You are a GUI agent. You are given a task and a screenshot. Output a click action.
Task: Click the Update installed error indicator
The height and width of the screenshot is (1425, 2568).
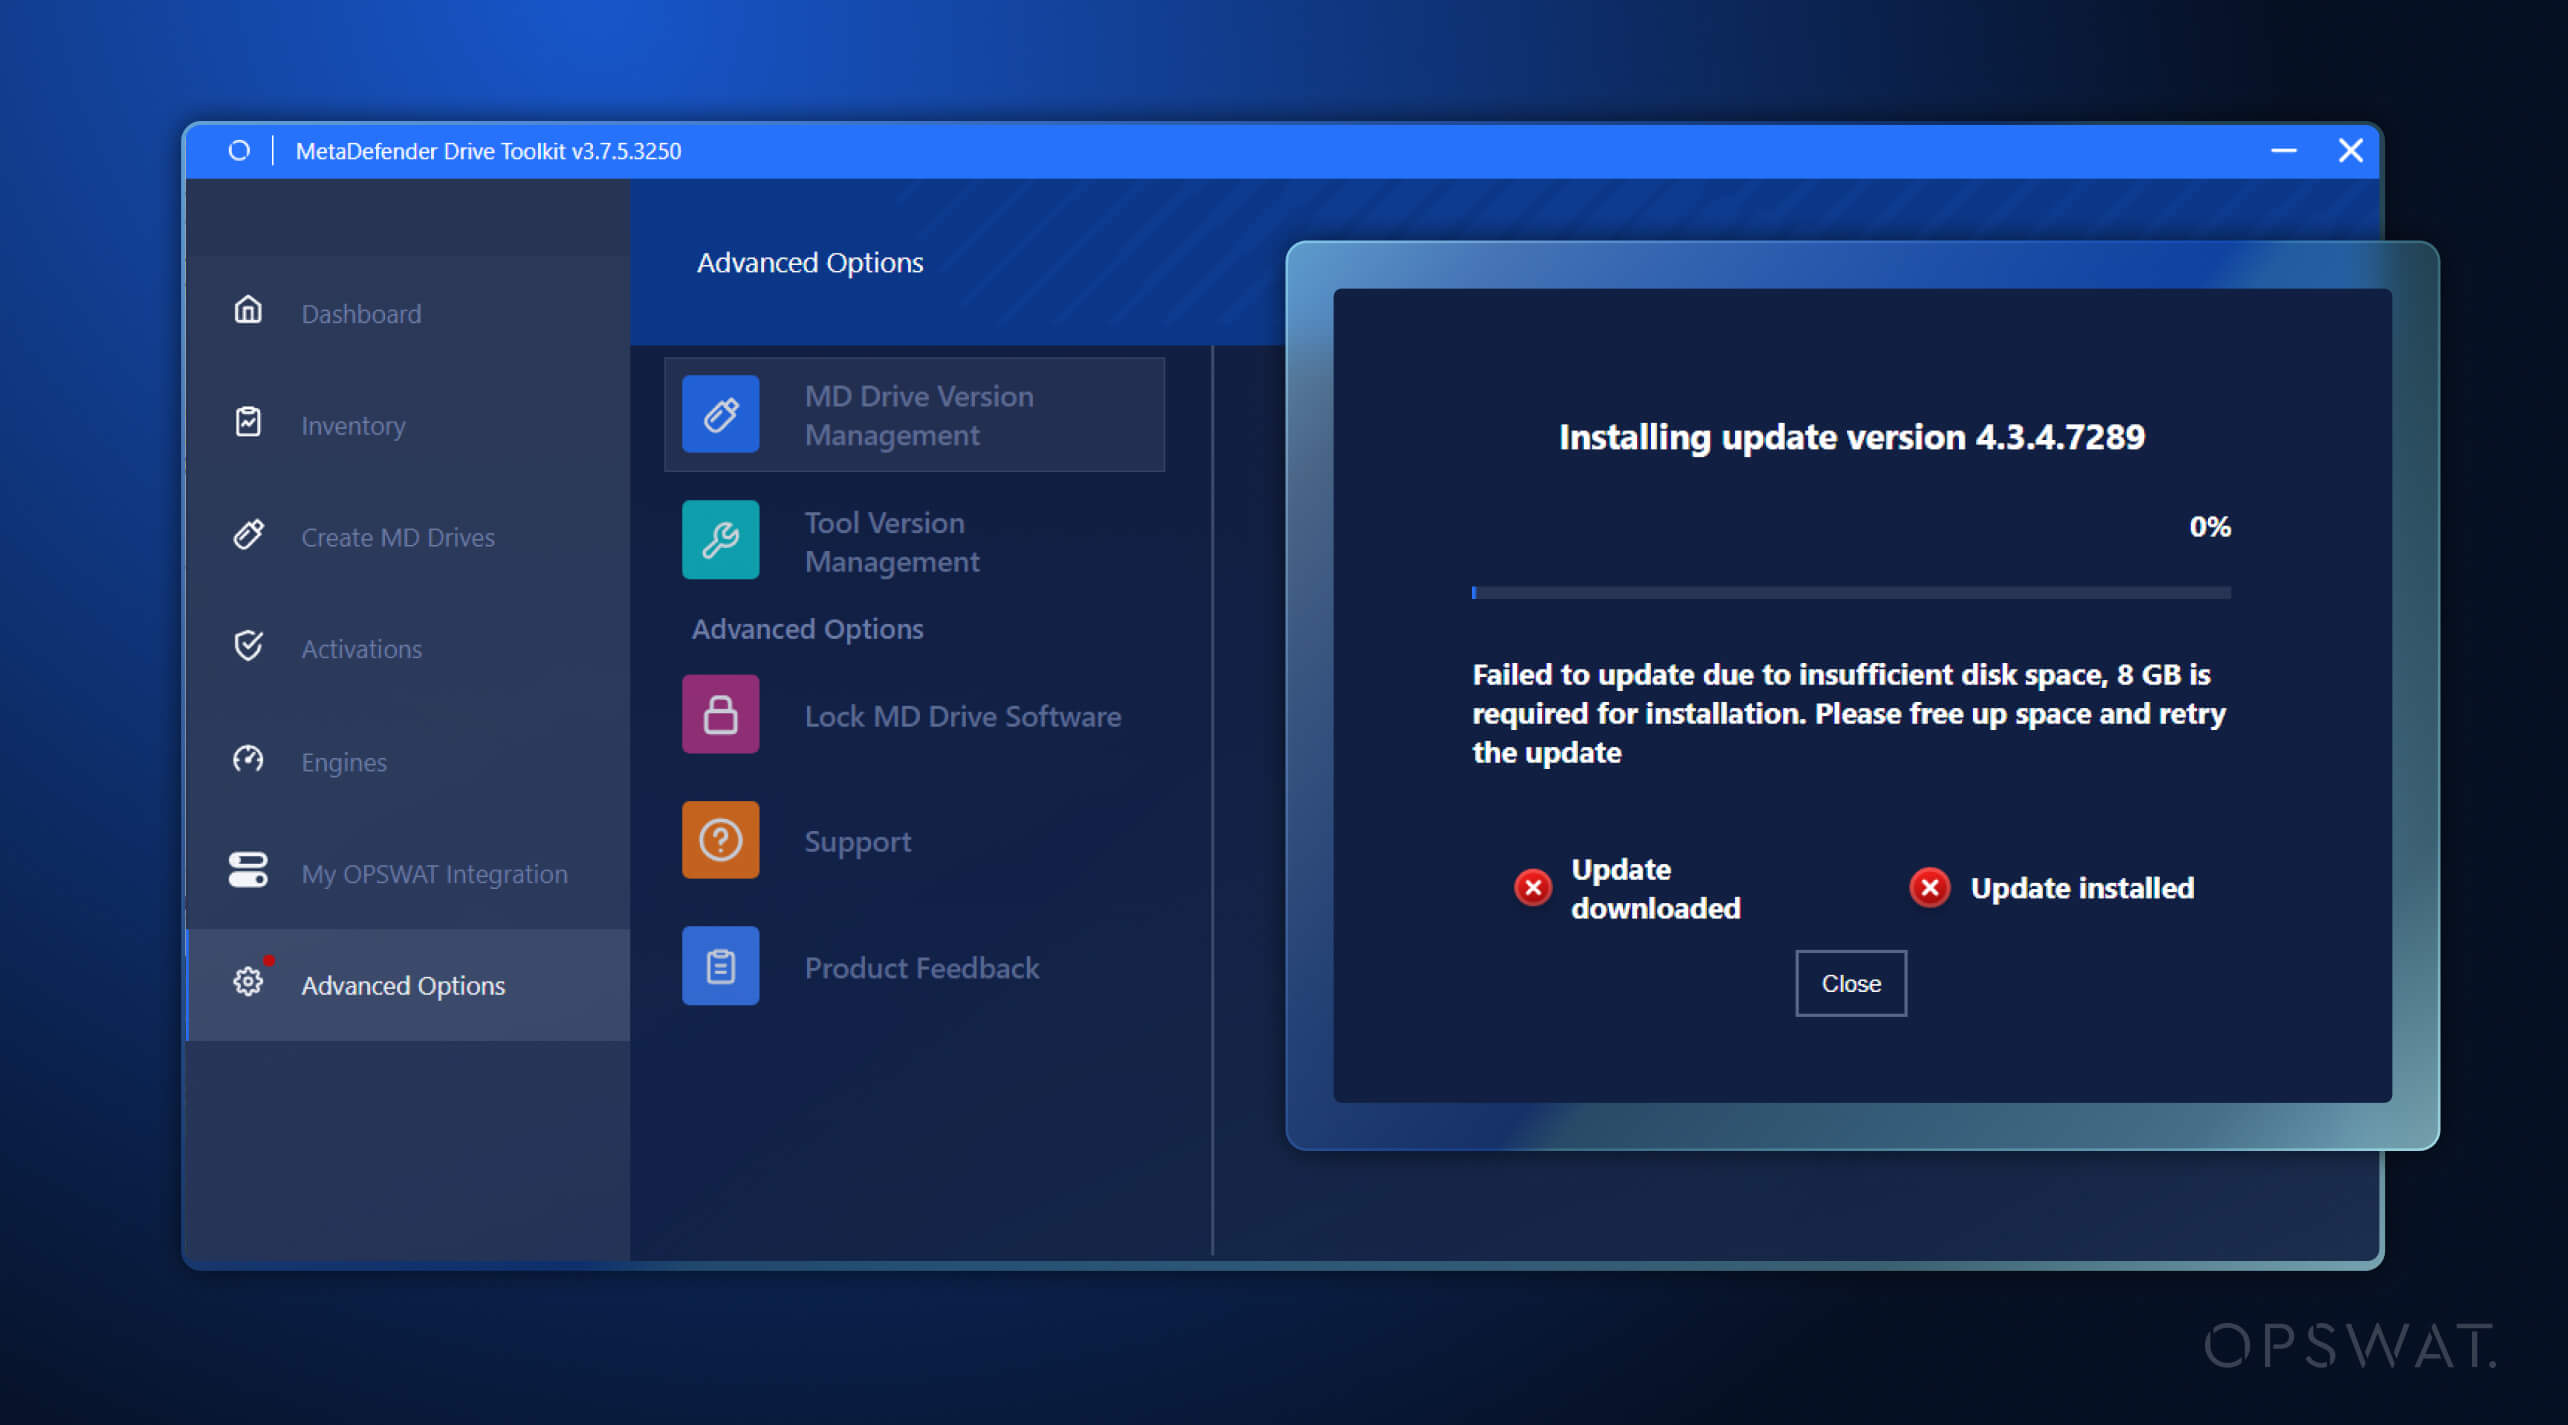pyautogui.click(x=1929, y=887)
